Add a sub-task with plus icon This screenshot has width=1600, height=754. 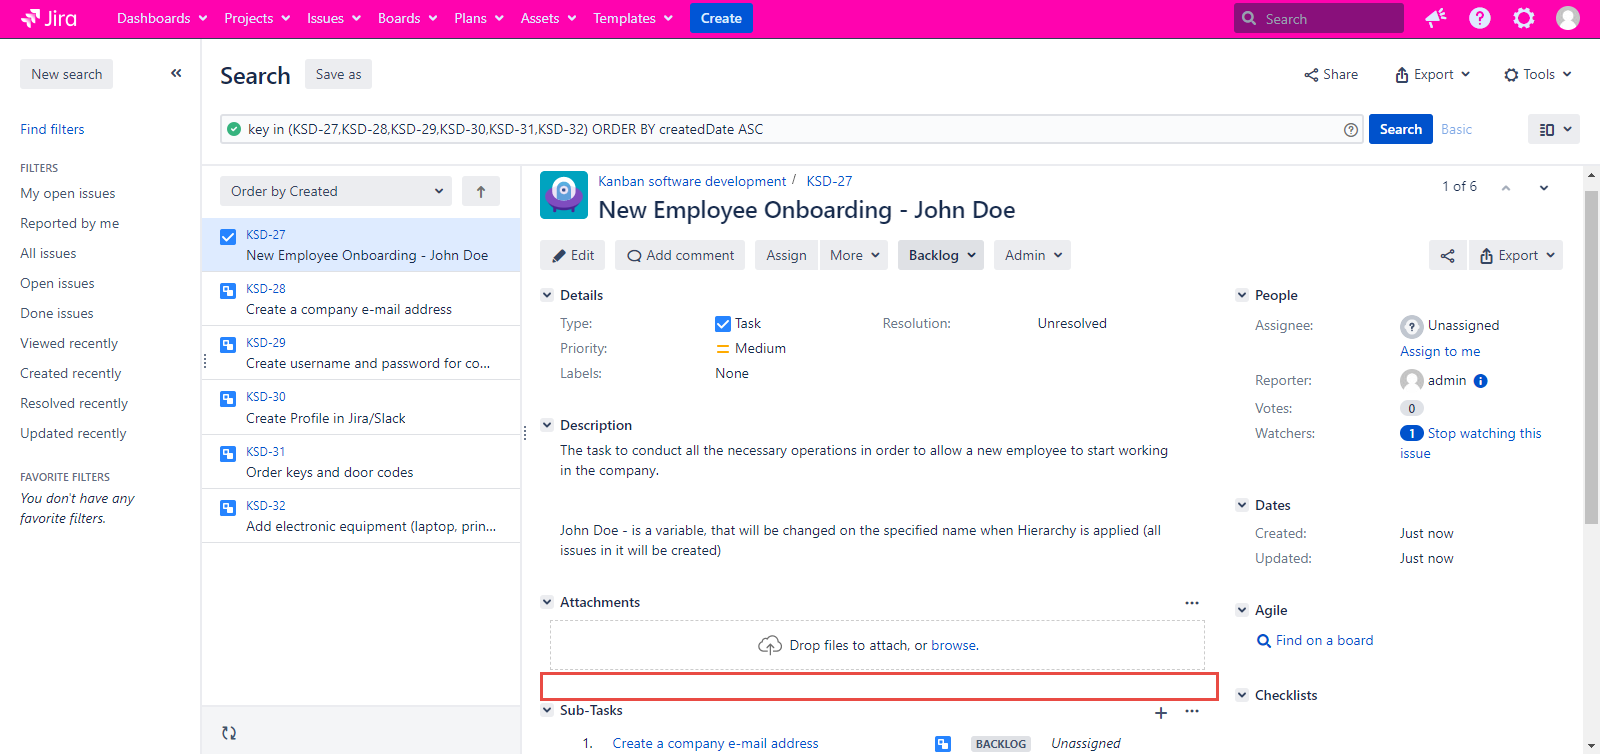[x=1161, y=712]
